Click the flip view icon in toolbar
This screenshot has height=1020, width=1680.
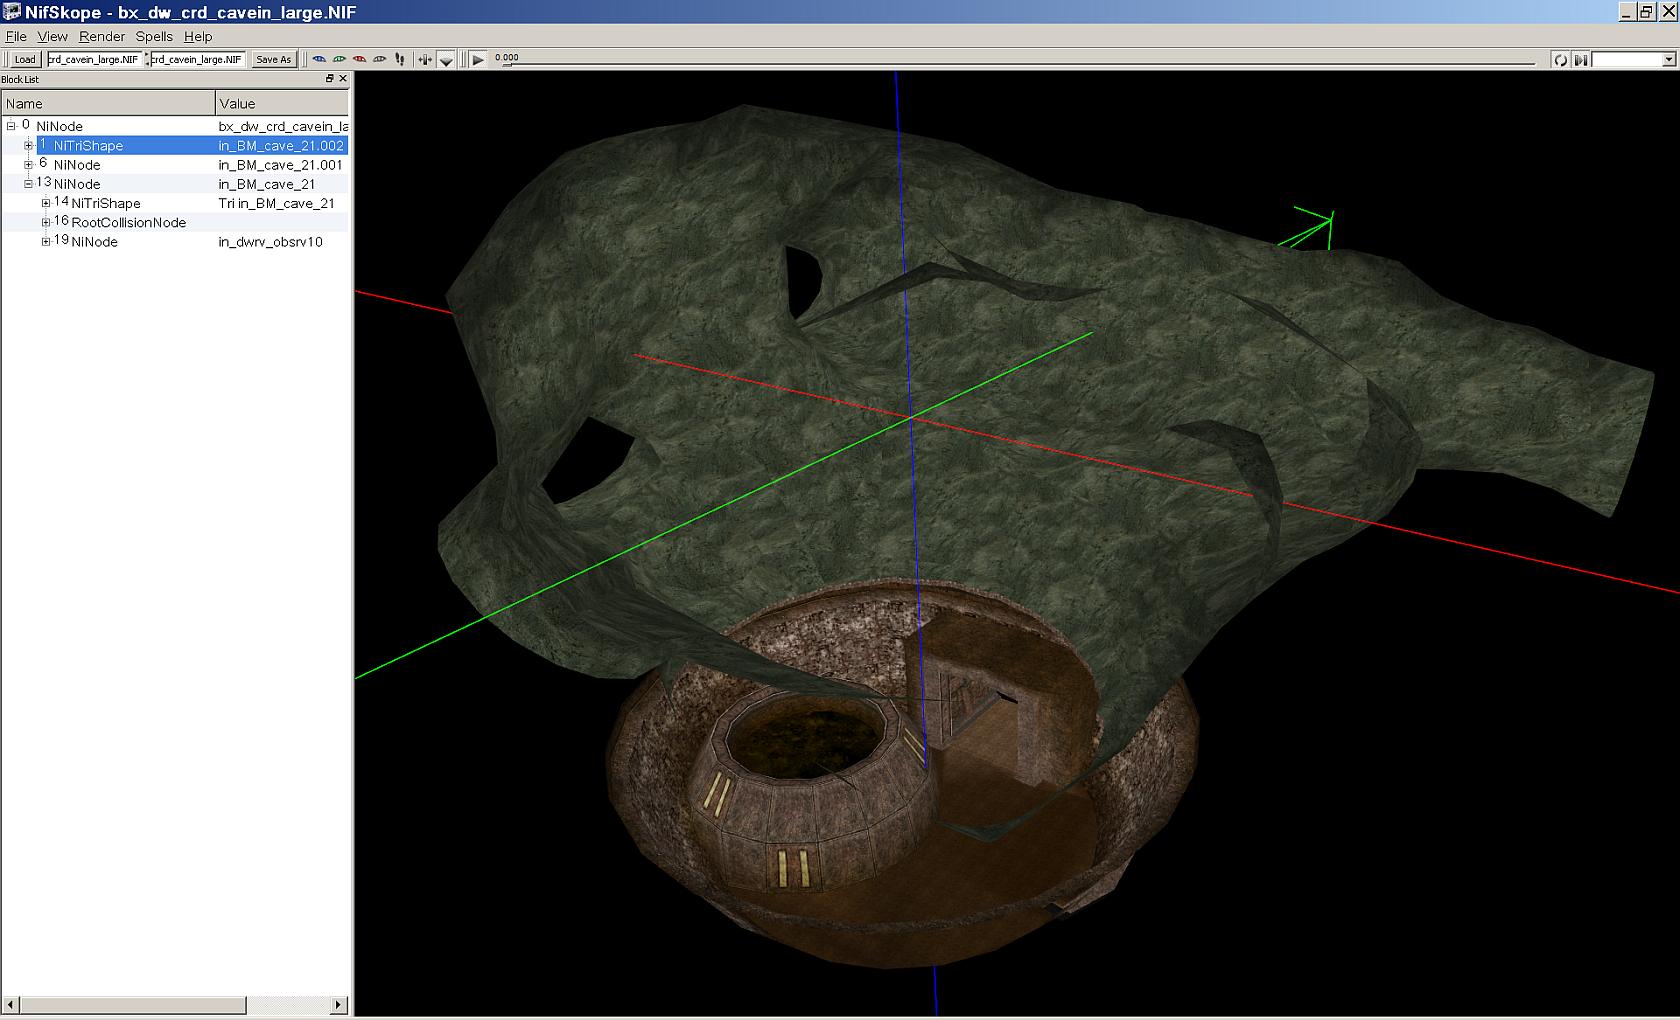click(x=425, y=59)
